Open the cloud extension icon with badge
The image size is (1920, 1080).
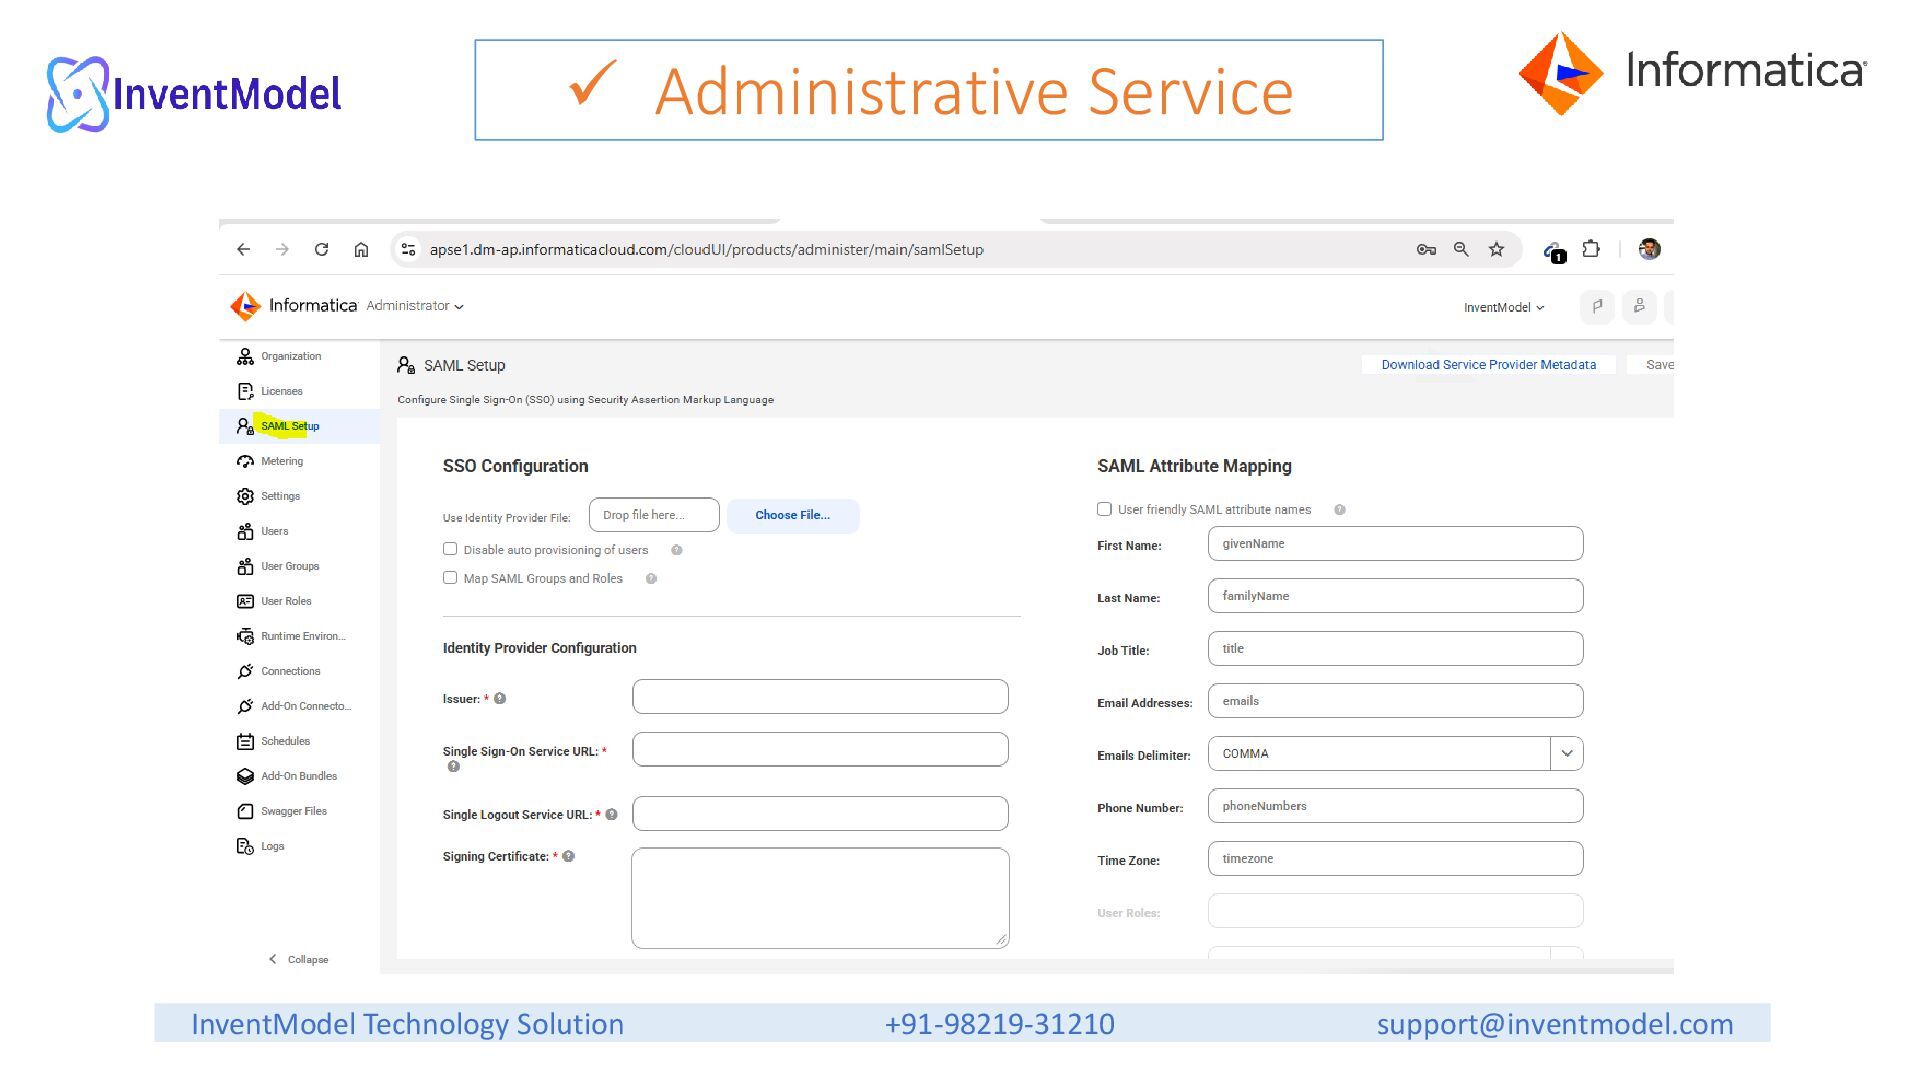1553,251
